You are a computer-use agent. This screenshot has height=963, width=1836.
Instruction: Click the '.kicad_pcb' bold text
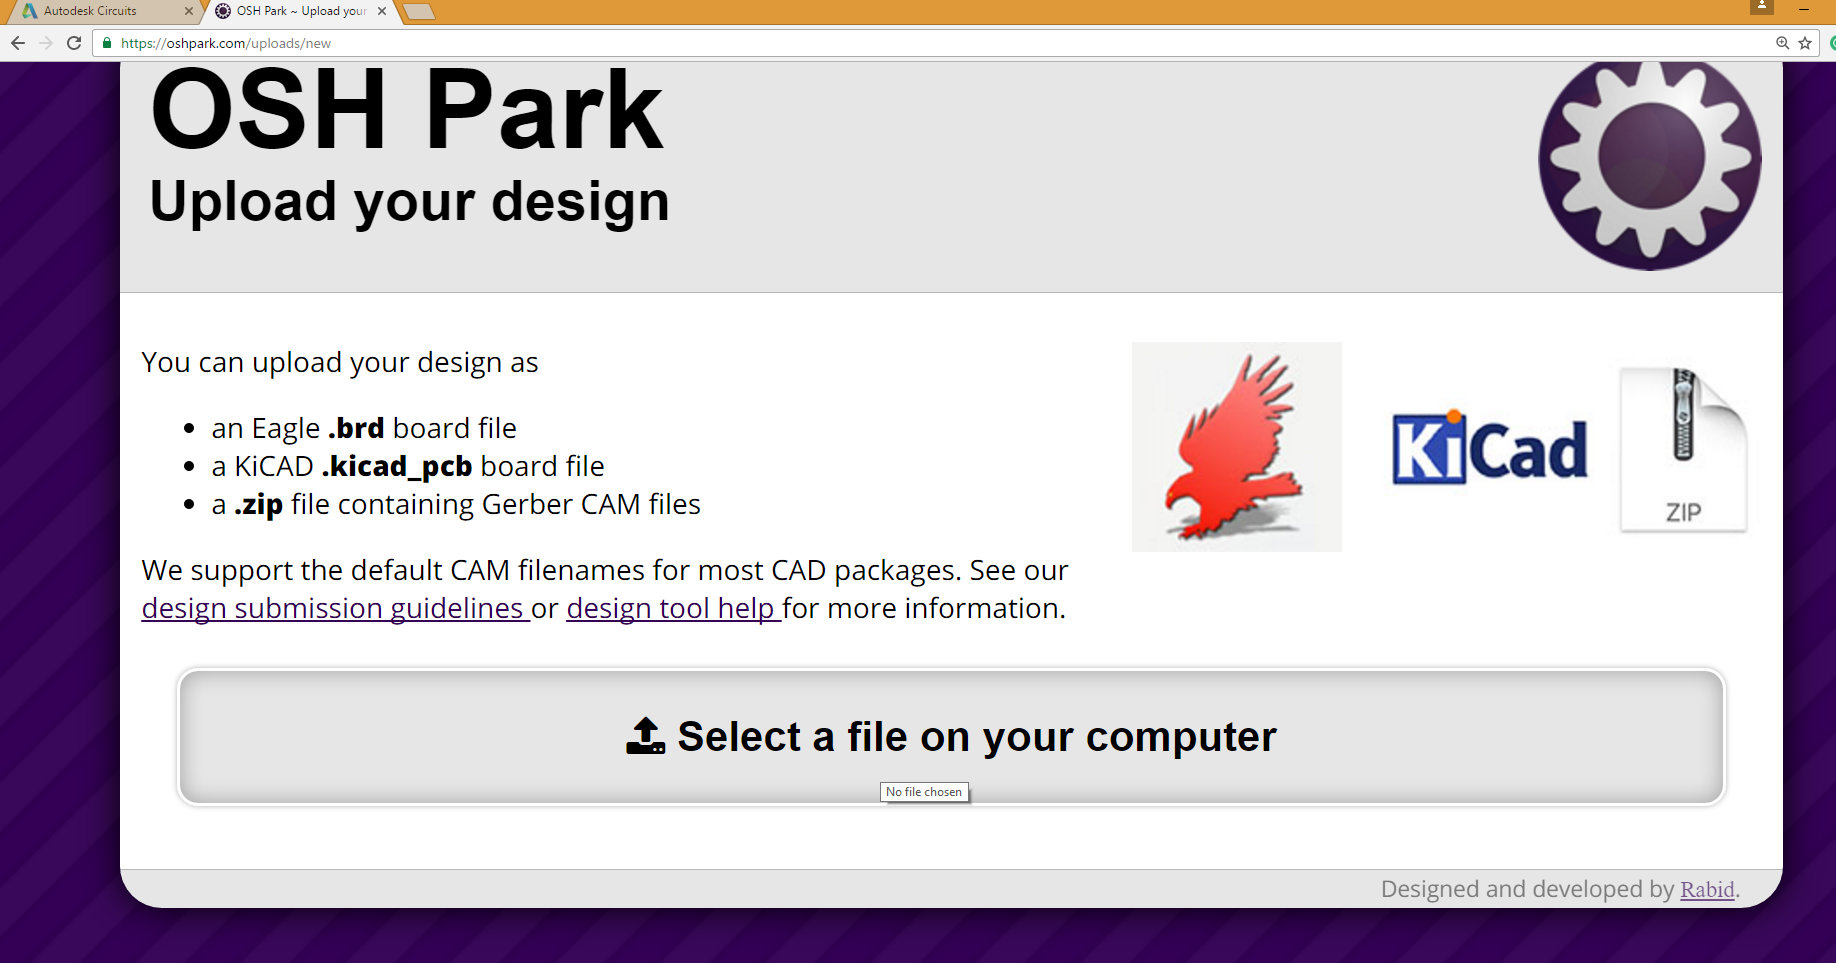(x=397, y=466)
